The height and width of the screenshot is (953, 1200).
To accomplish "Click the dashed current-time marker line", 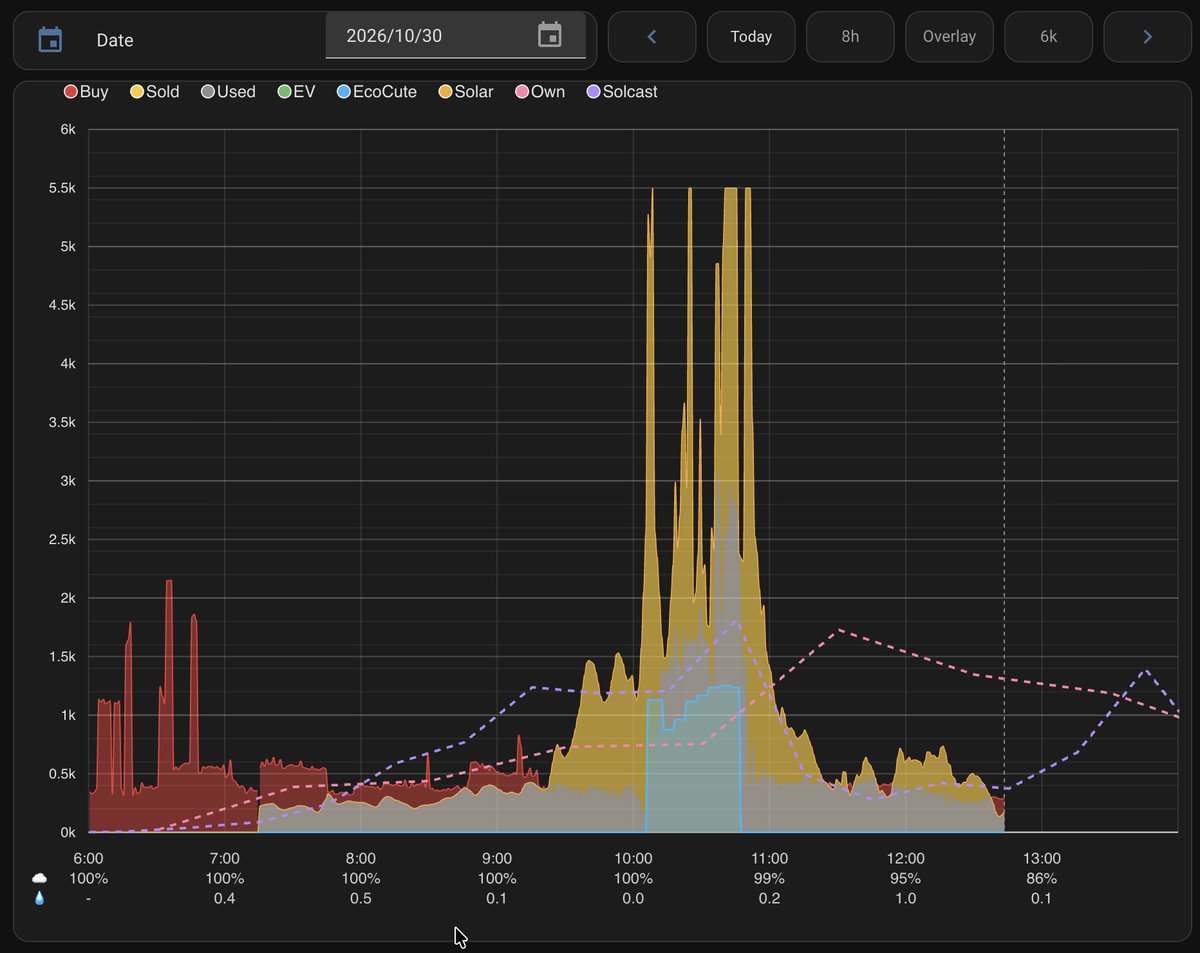I will pyautogui.click(x=1004, y=480).
